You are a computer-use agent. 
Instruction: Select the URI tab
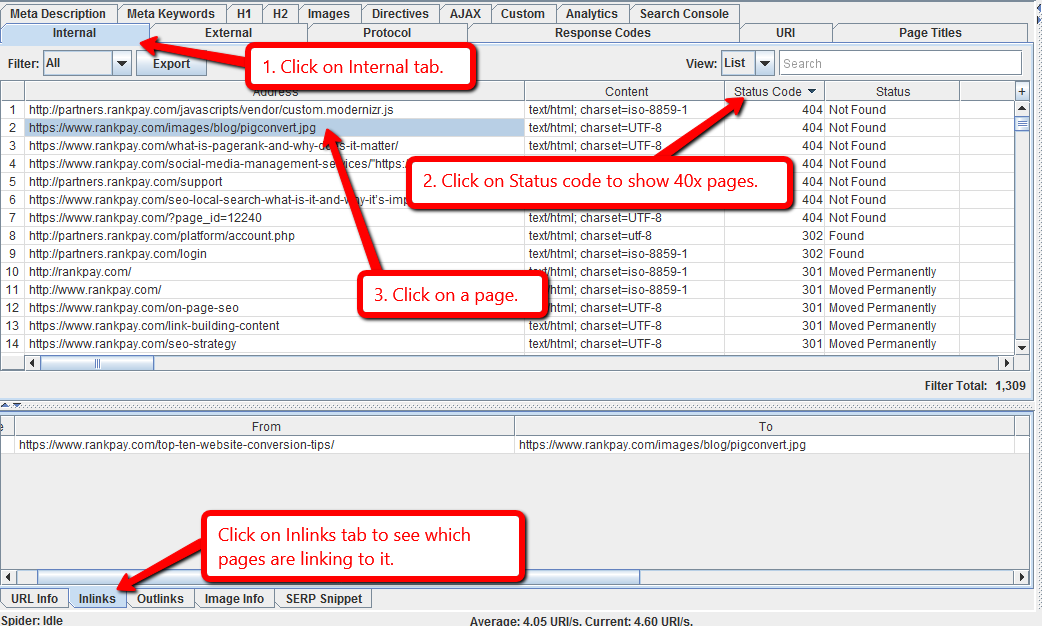(785, 33)
